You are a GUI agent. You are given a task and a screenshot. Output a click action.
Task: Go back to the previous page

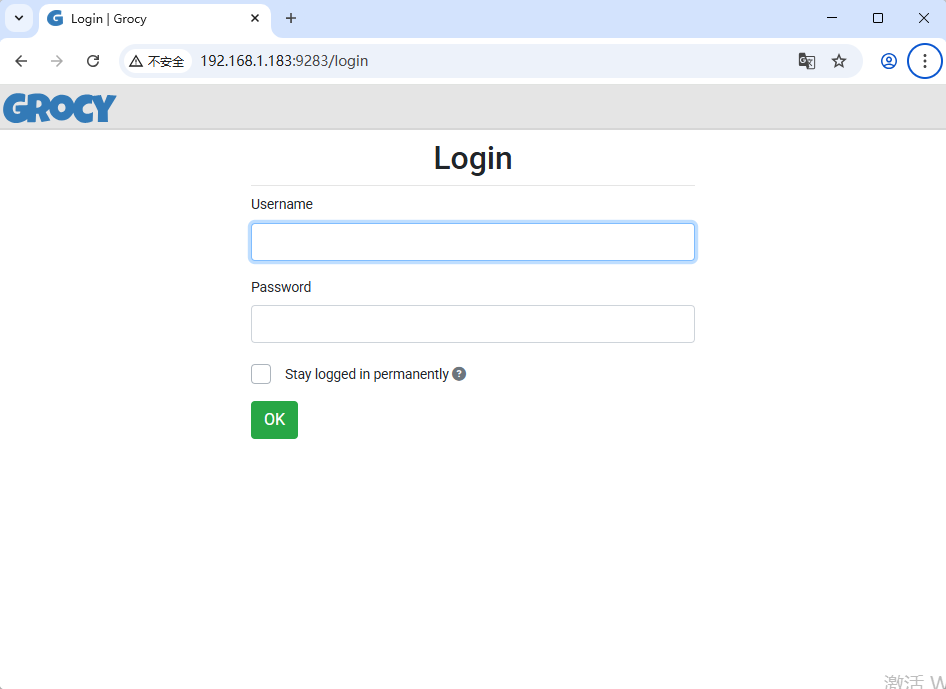[21, 61]
